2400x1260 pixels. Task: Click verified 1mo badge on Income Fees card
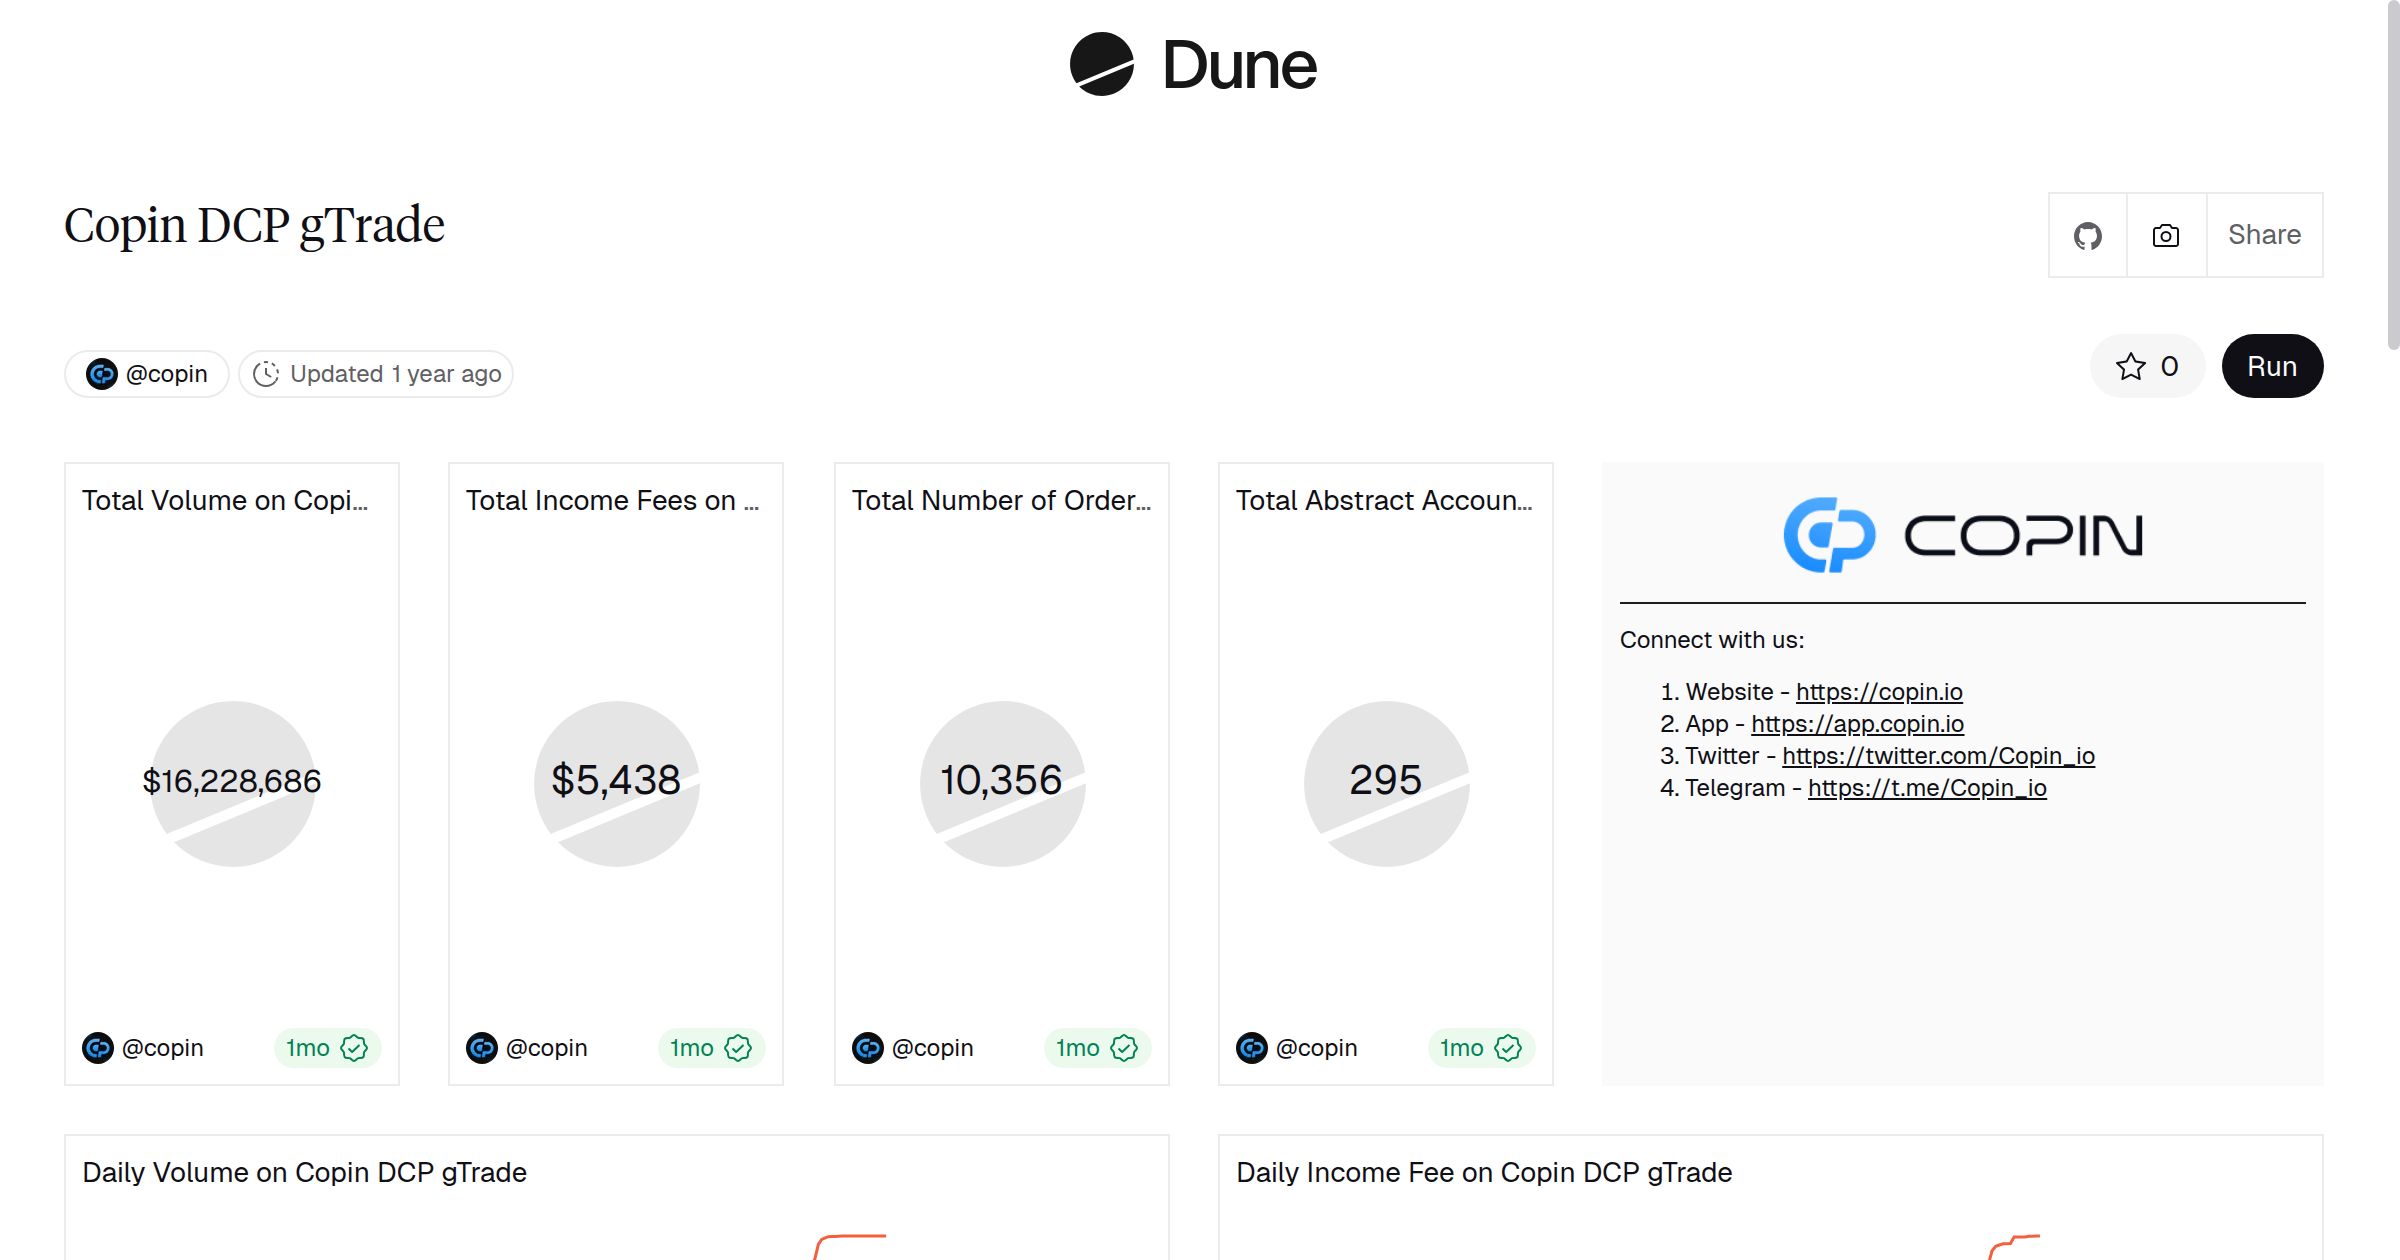tap(710, 1048)
